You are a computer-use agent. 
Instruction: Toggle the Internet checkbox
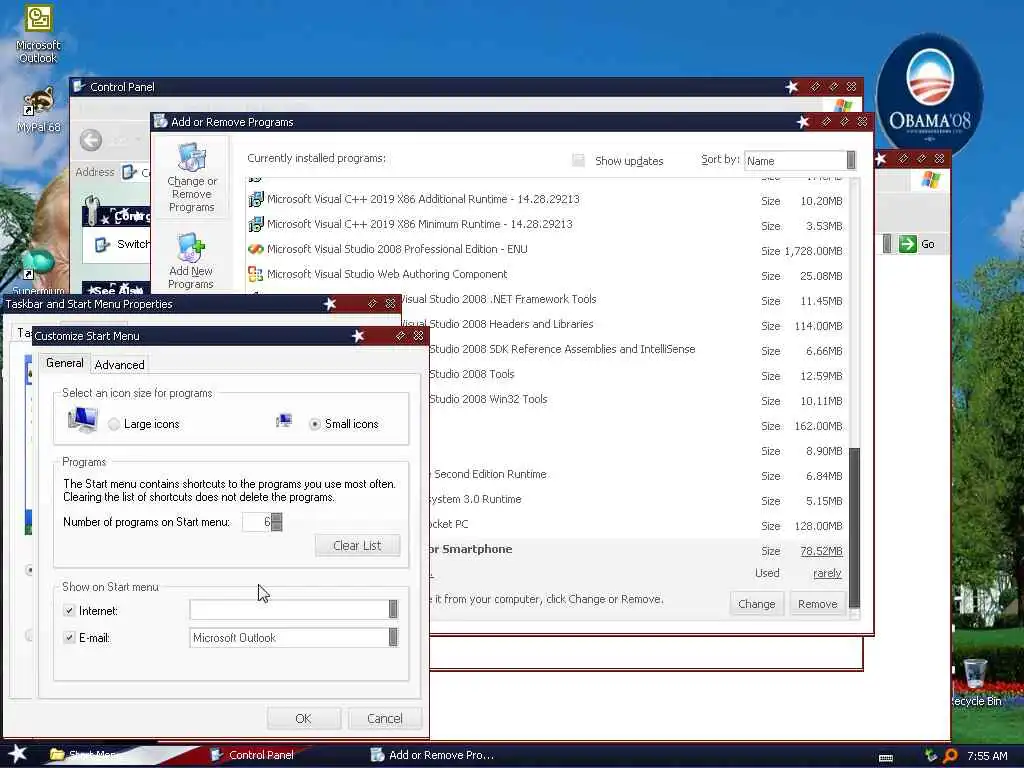[x=69, y=611]
